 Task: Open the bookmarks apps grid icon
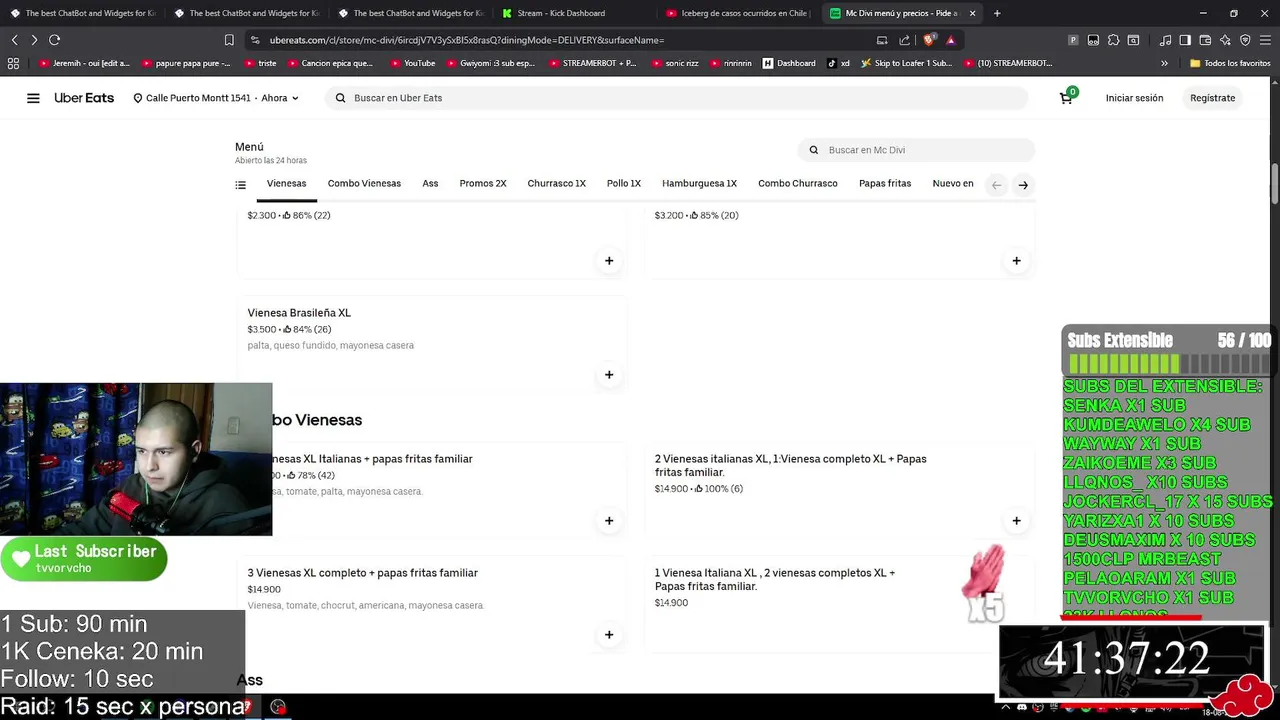point(13,63)
